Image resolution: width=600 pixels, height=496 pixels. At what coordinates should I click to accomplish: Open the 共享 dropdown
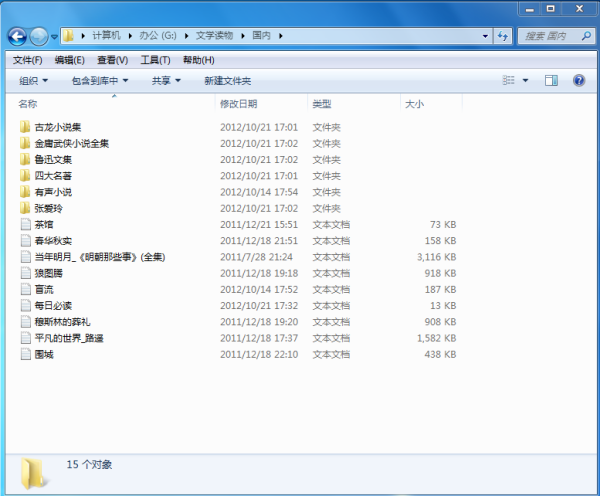[166, 81]
